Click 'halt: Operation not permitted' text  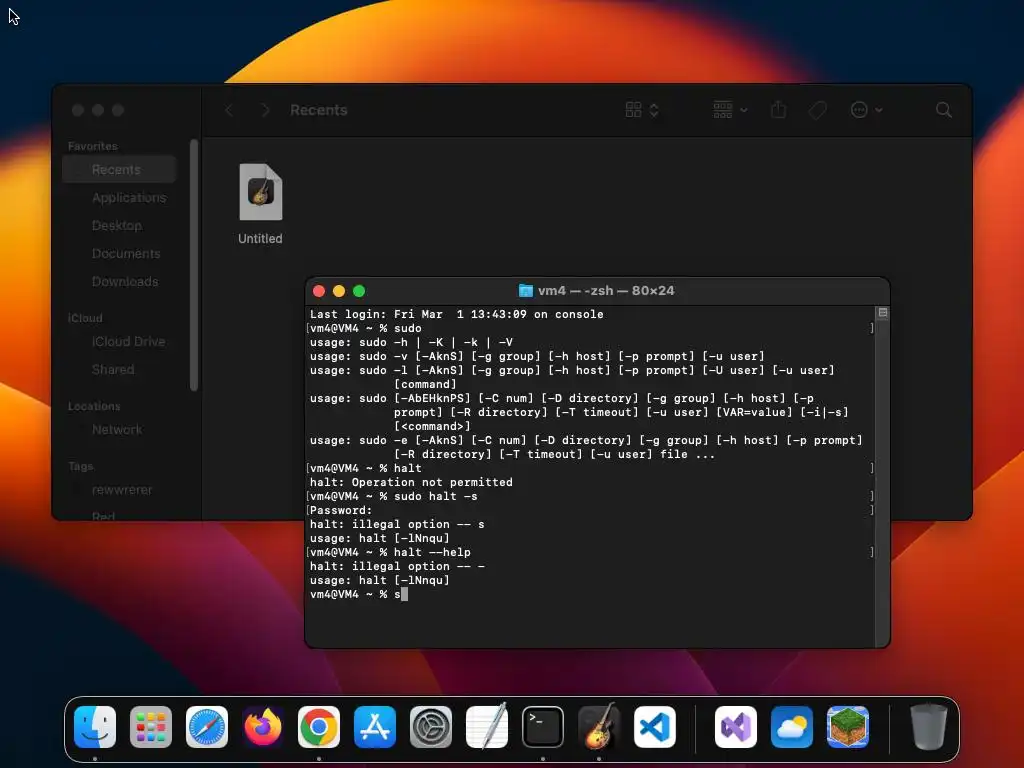(x=411, y=482)
